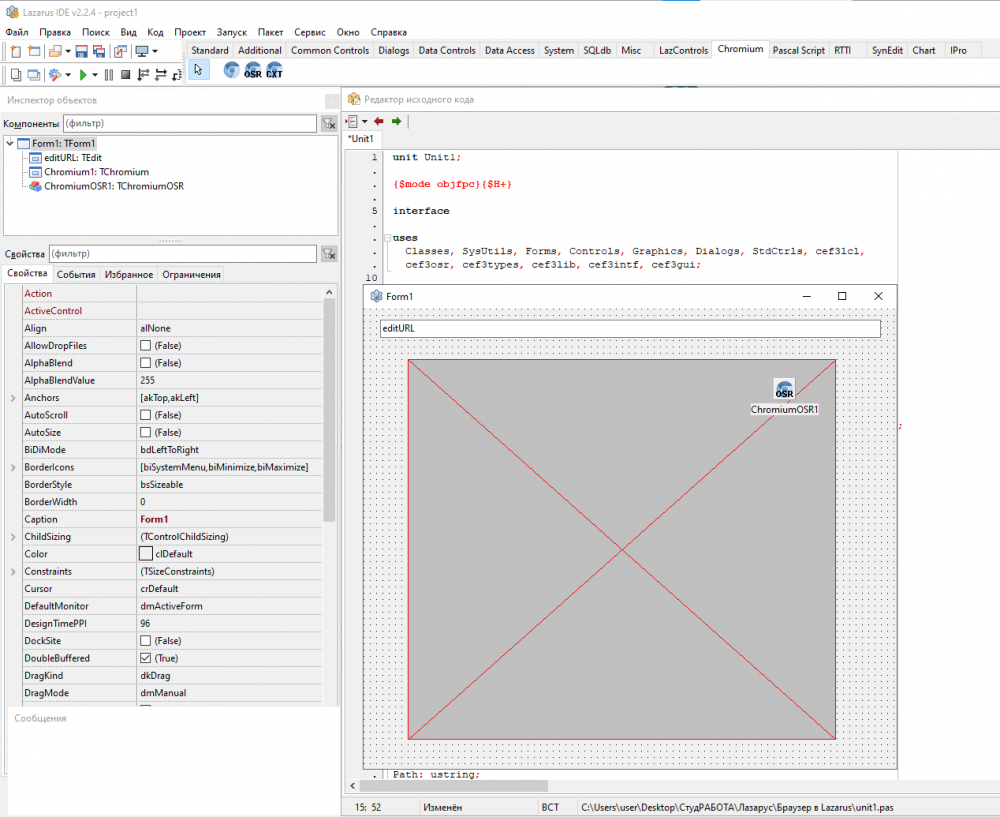Uncheck the DoubleBuffered property checkbox
This screenshot has height=817, width=1000.
[x=146, y=658]
